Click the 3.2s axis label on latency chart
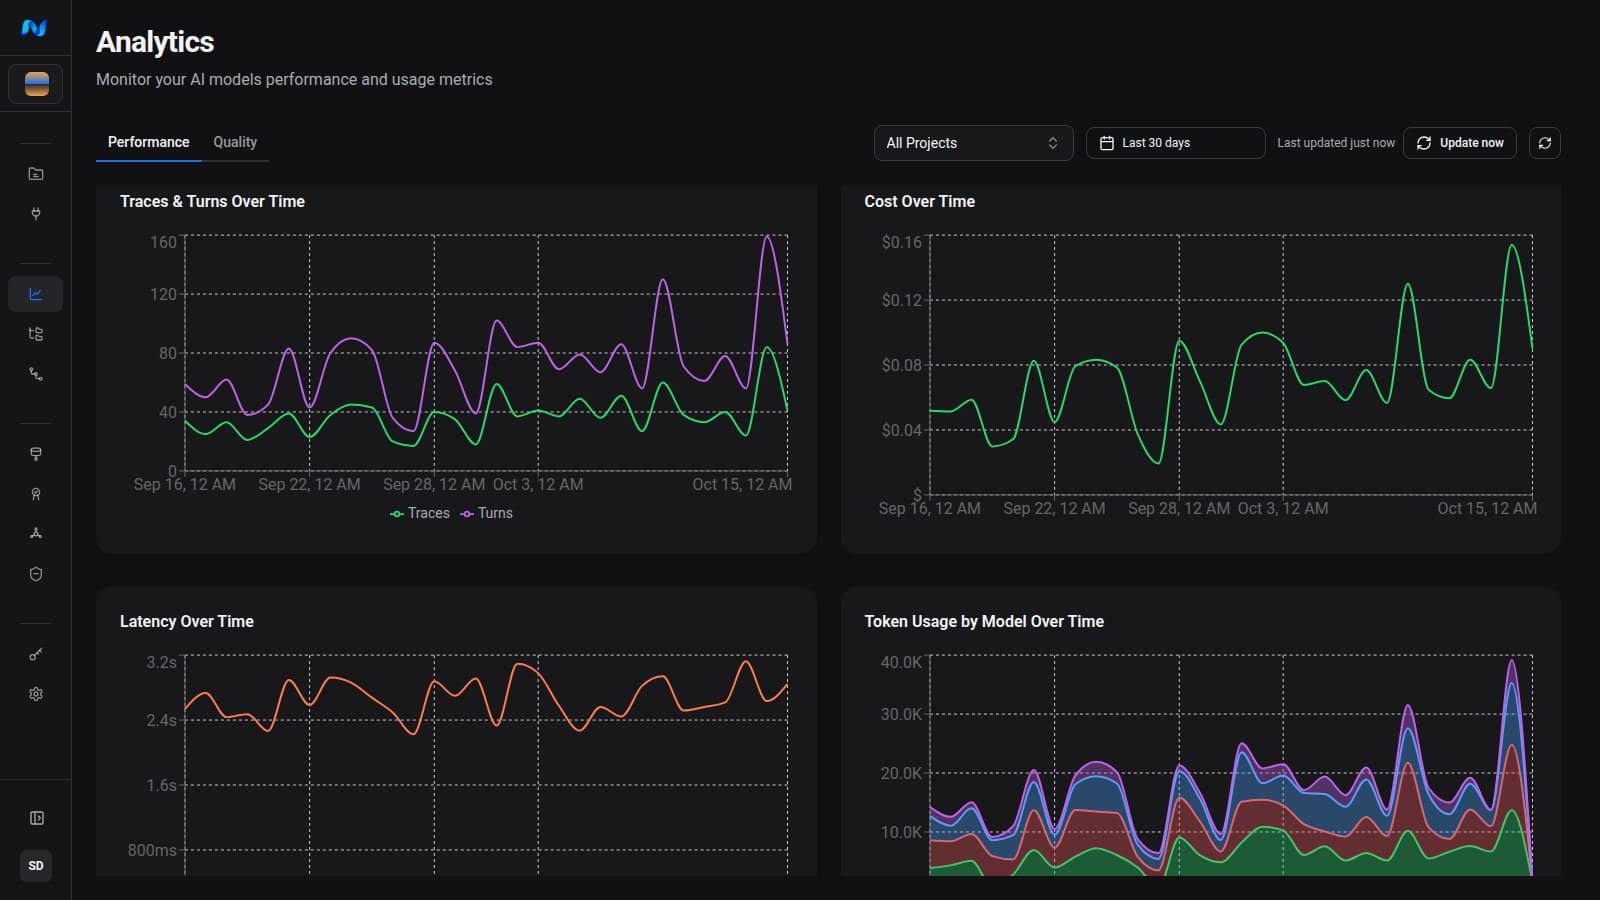 (161, 662)
